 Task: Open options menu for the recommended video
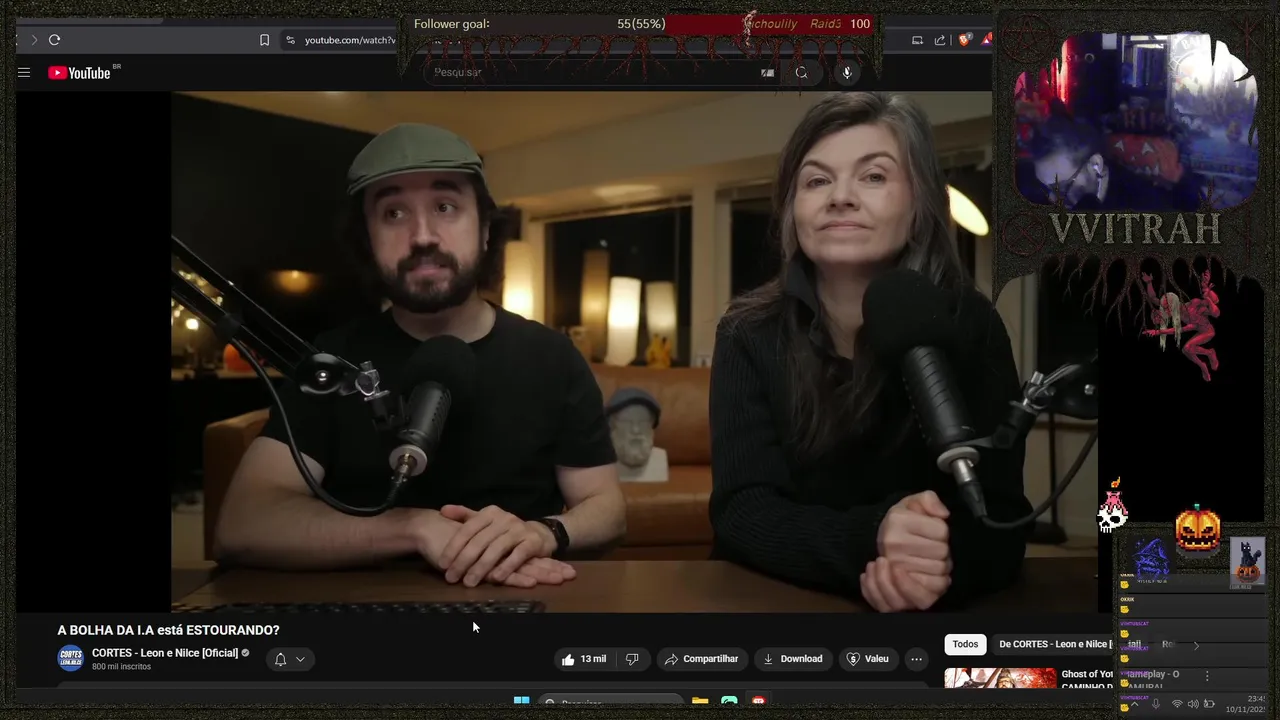click(1207, 676)
